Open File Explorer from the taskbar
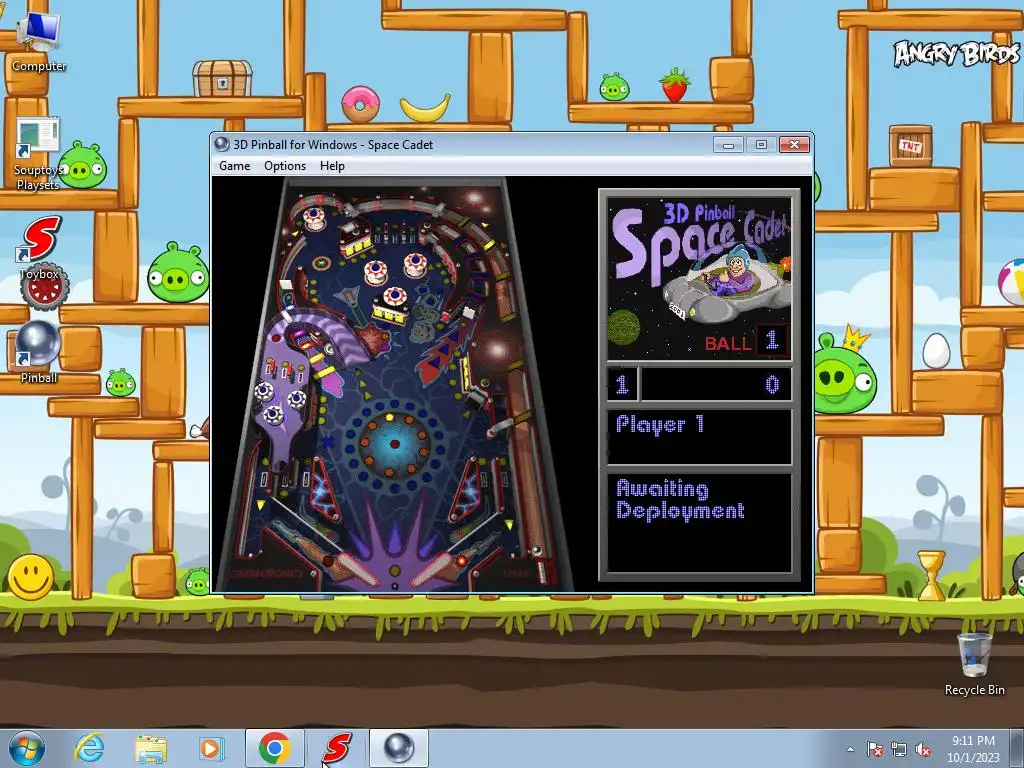This screenshot has width=1024, height=768. tap(151, 748)
